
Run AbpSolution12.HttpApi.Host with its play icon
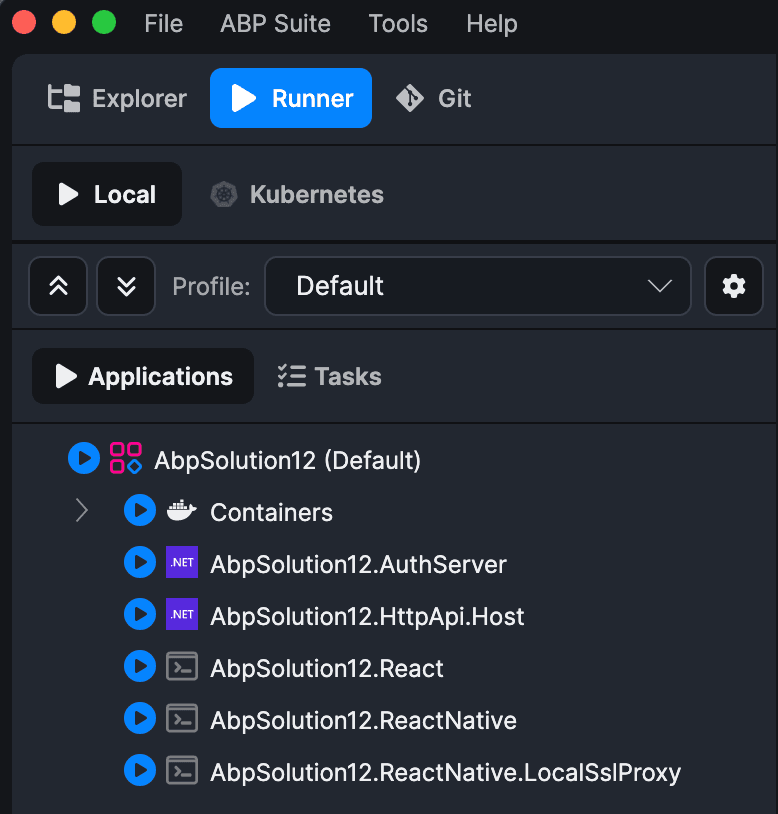point(140,614)
